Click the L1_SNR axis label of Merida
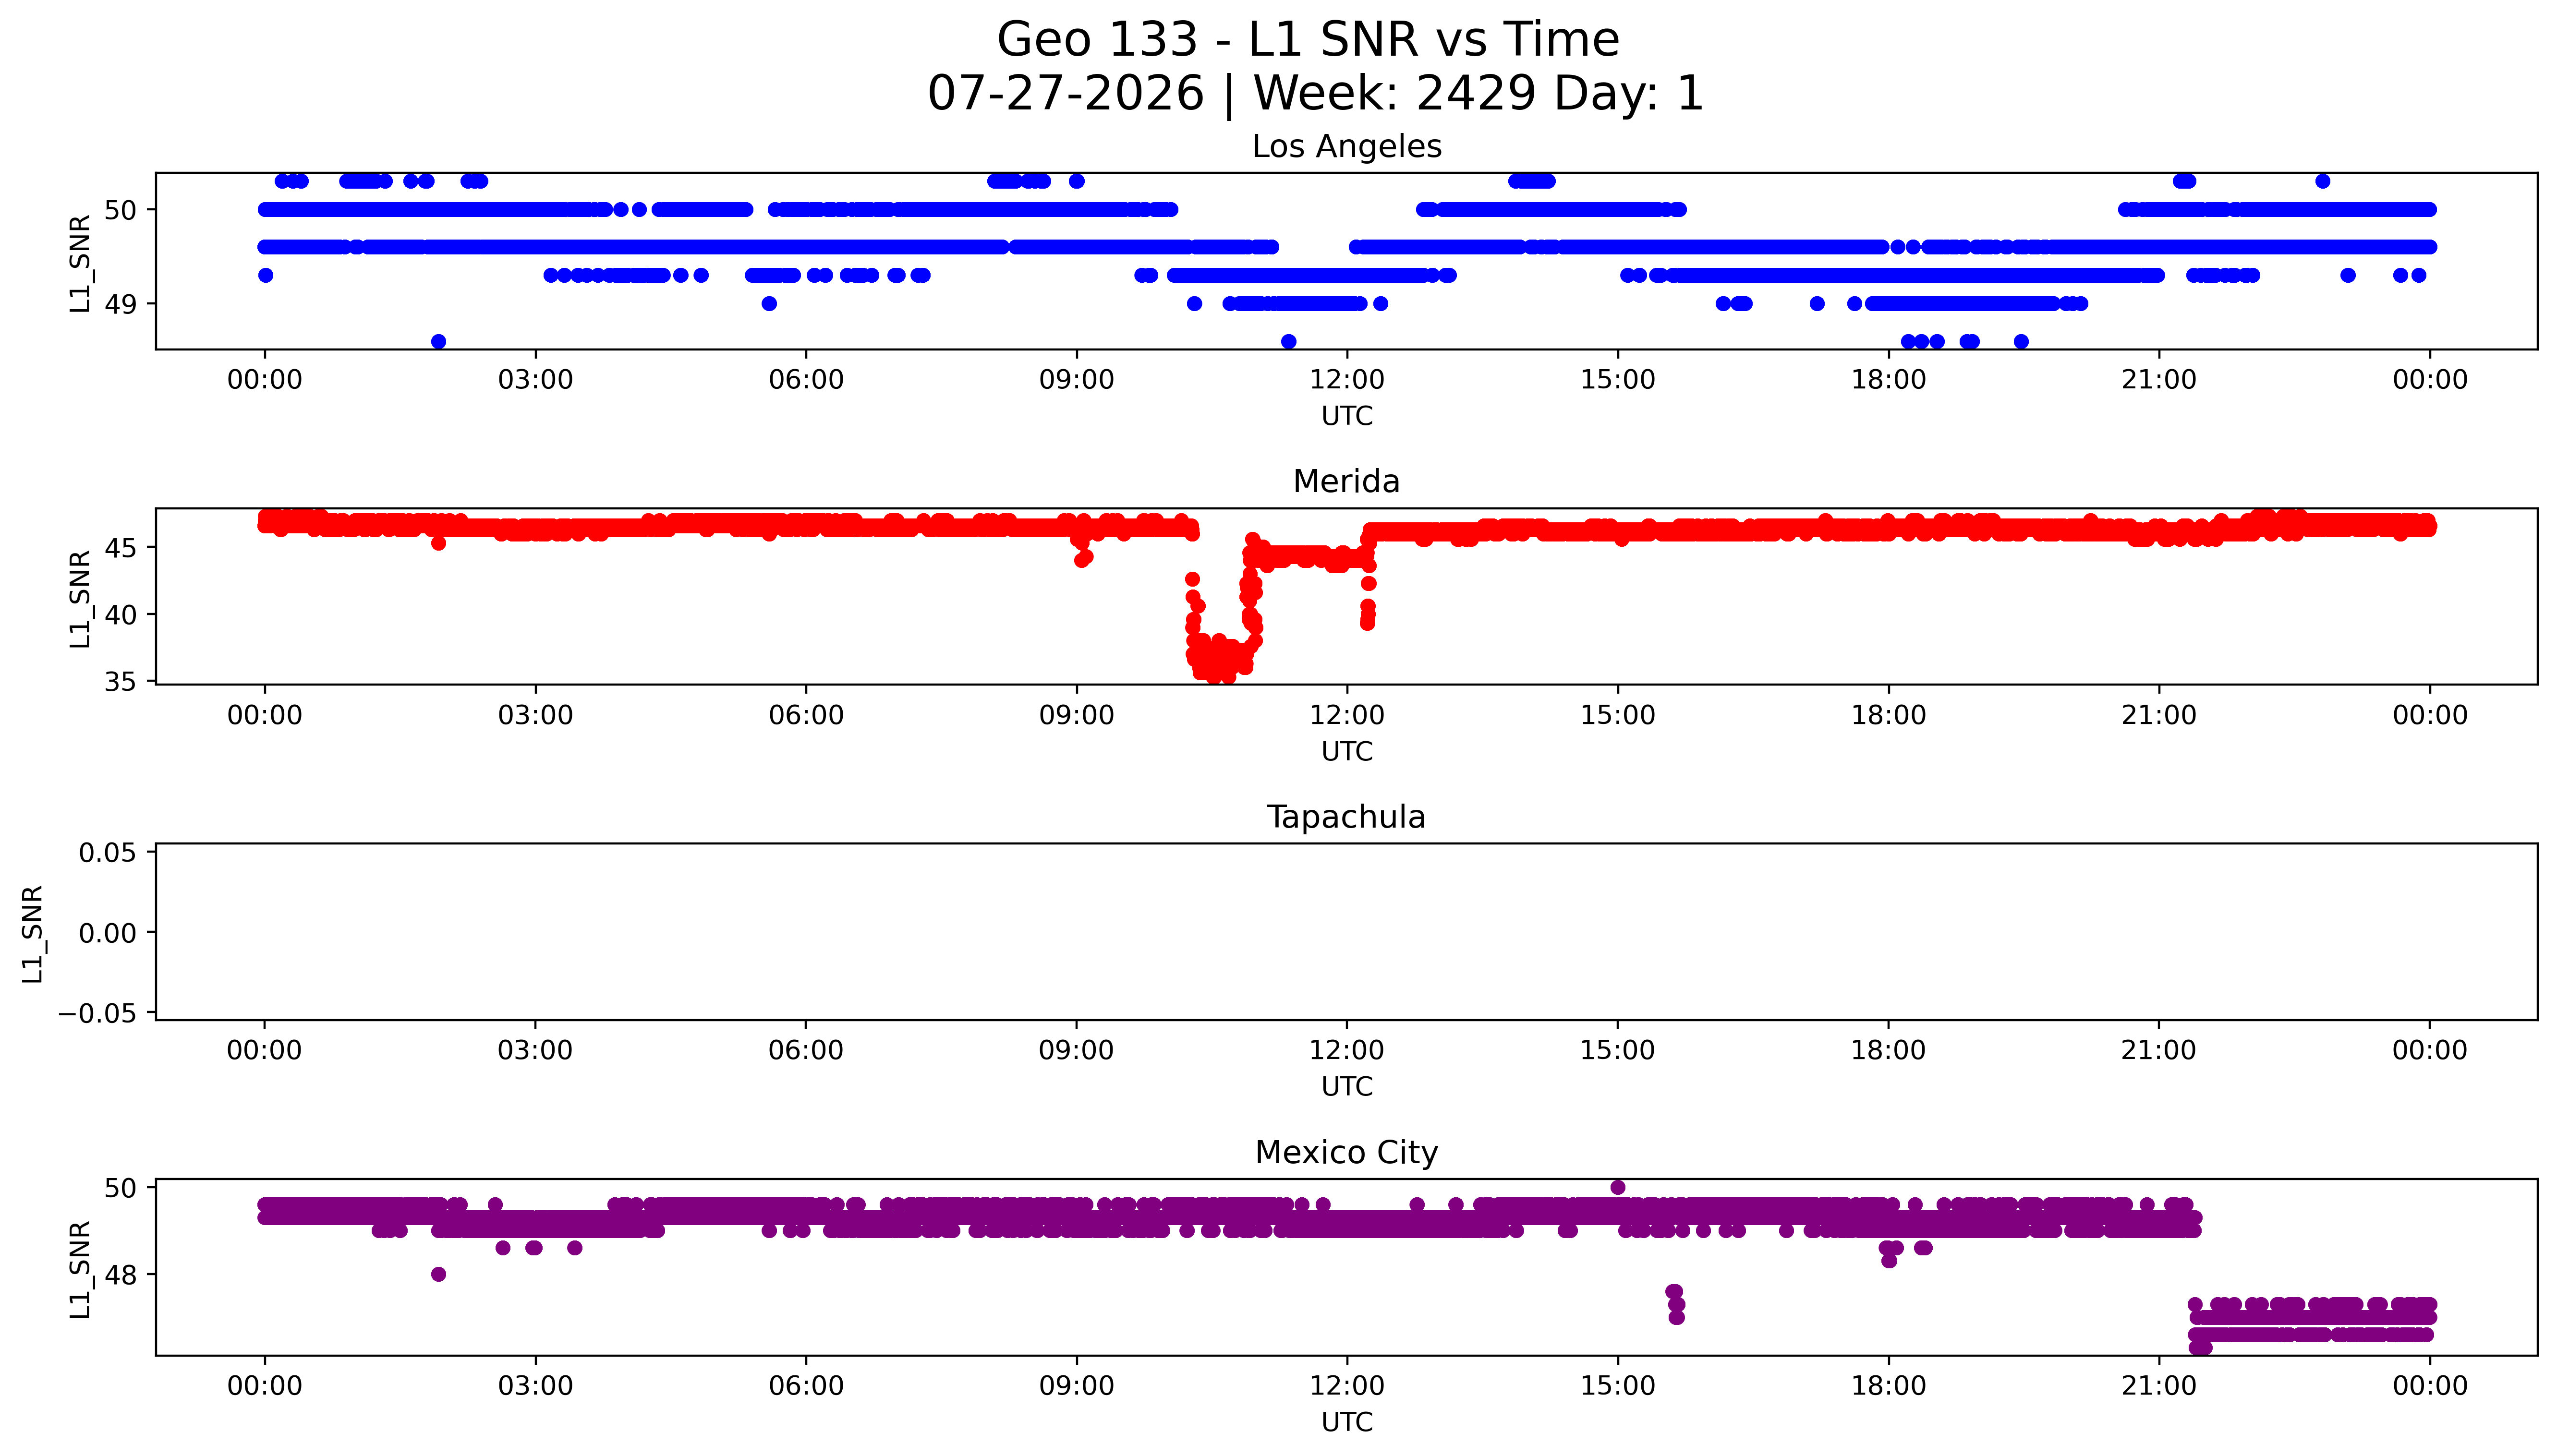Viewport: 2557px width, 1456px height. [x=80, y=598]
